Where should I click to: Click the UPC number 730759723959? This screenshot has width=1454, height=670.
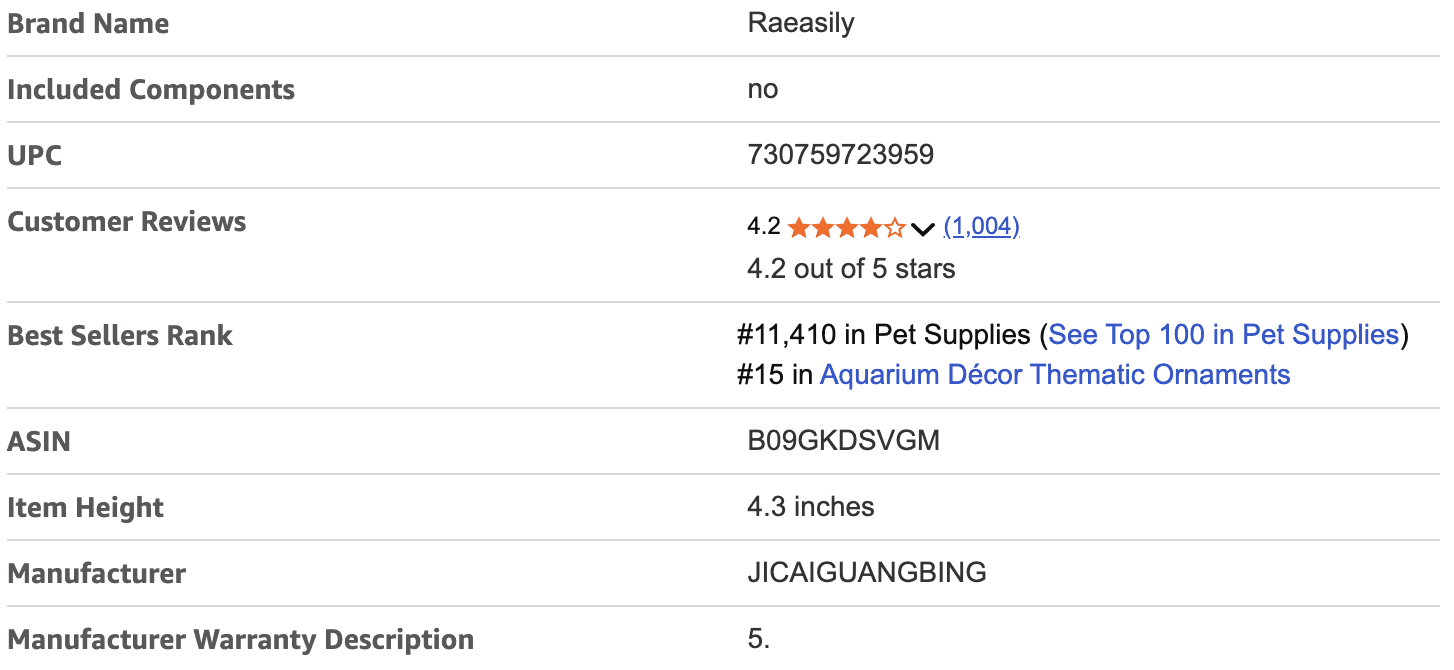coord(840,155)
